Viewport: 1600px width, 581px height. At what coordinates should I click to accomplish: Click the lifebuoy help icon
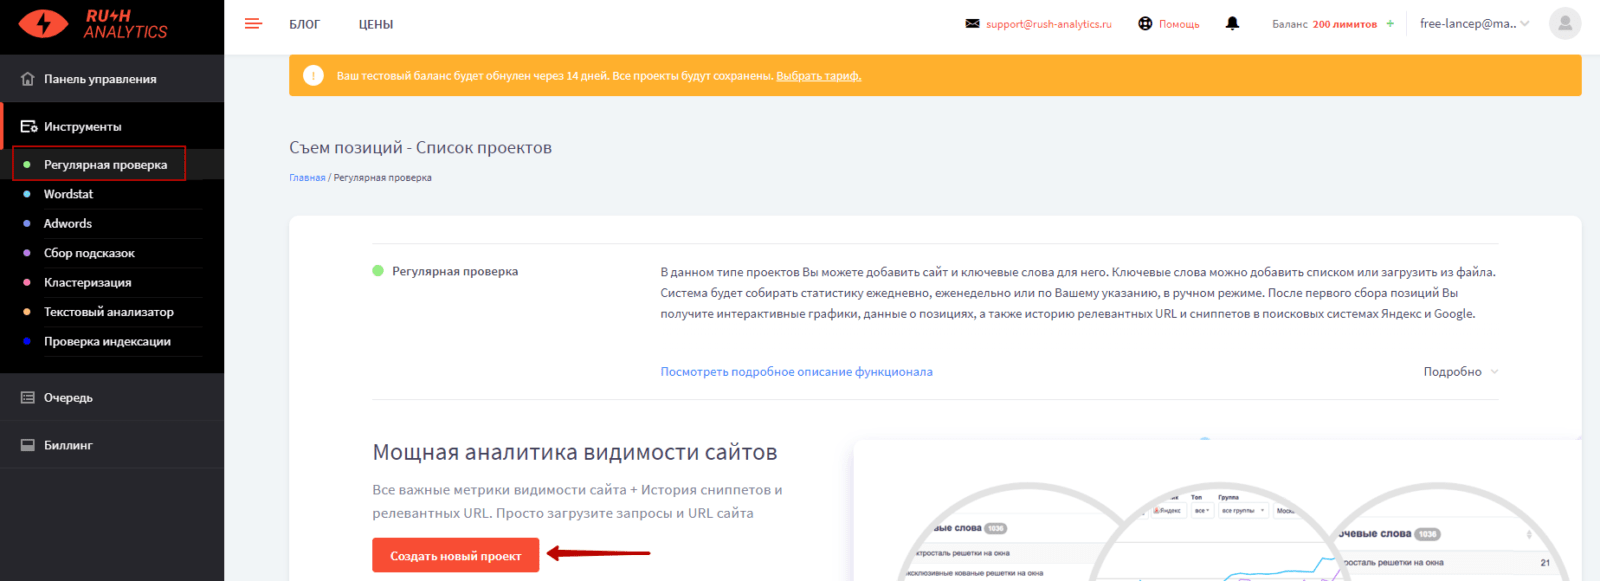(1145, 23)
